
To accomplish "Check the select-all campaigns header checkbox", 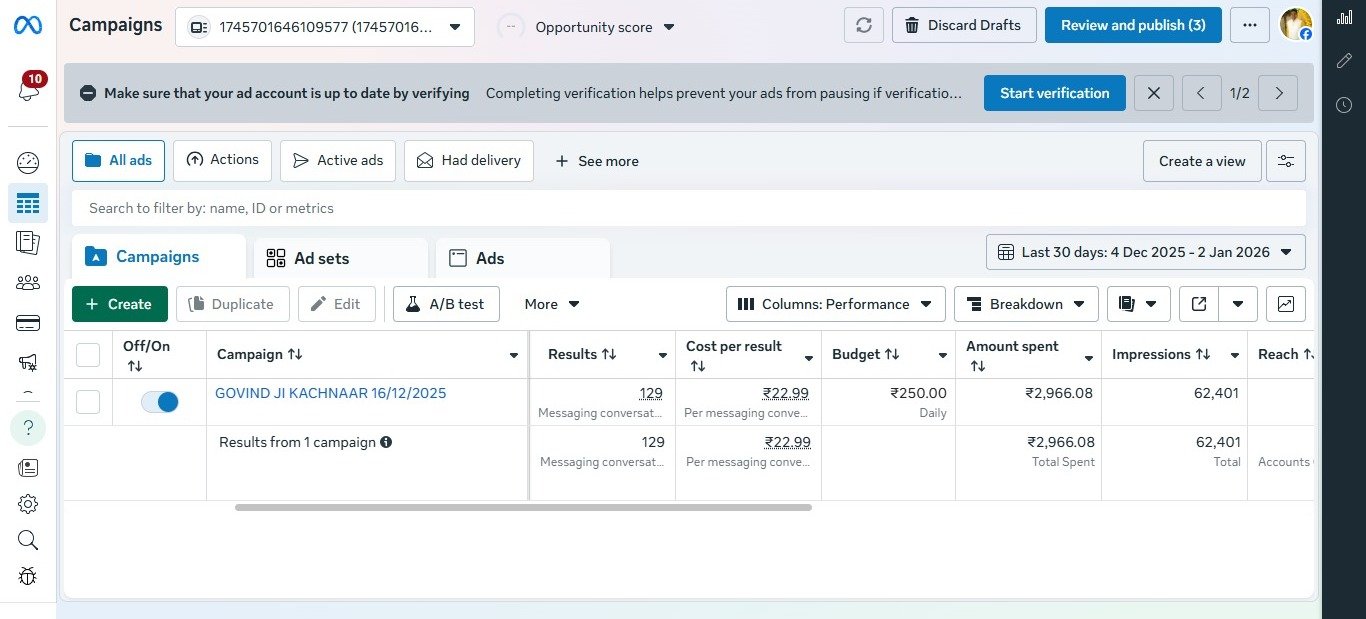I will click(88, 355).
